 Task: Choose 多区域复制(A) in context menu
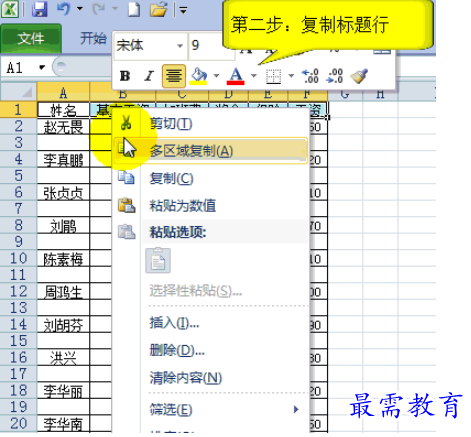(x=211, y=151)
